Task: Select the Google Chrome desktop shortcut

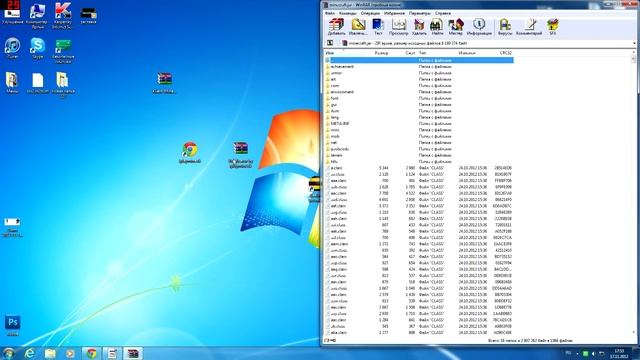Action: [190, 153]
